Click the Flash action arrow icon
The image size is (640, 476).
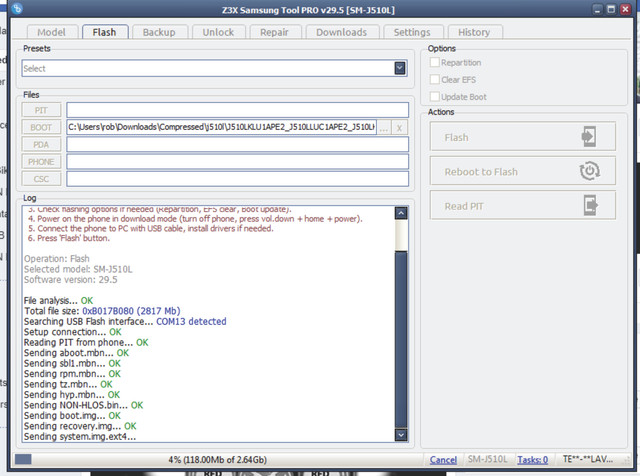pyautogui.click(x=589, y=137)
